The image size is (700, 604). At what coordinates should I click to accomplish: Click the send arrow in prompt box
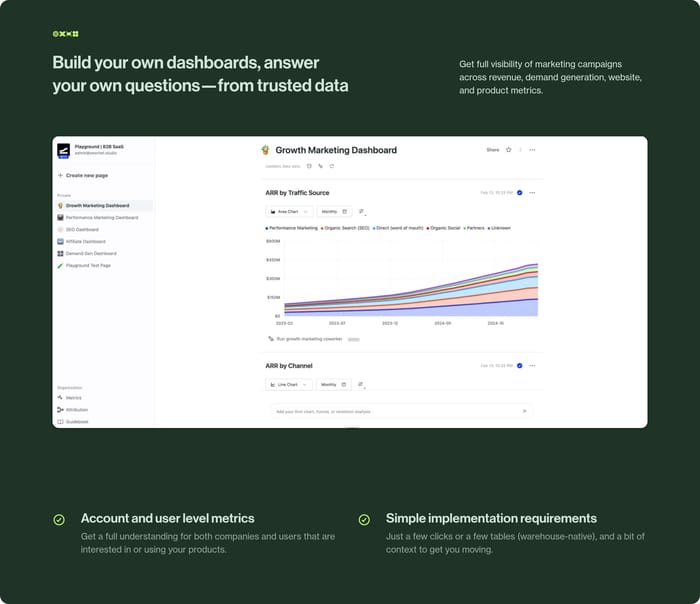[x=524, y=411]
